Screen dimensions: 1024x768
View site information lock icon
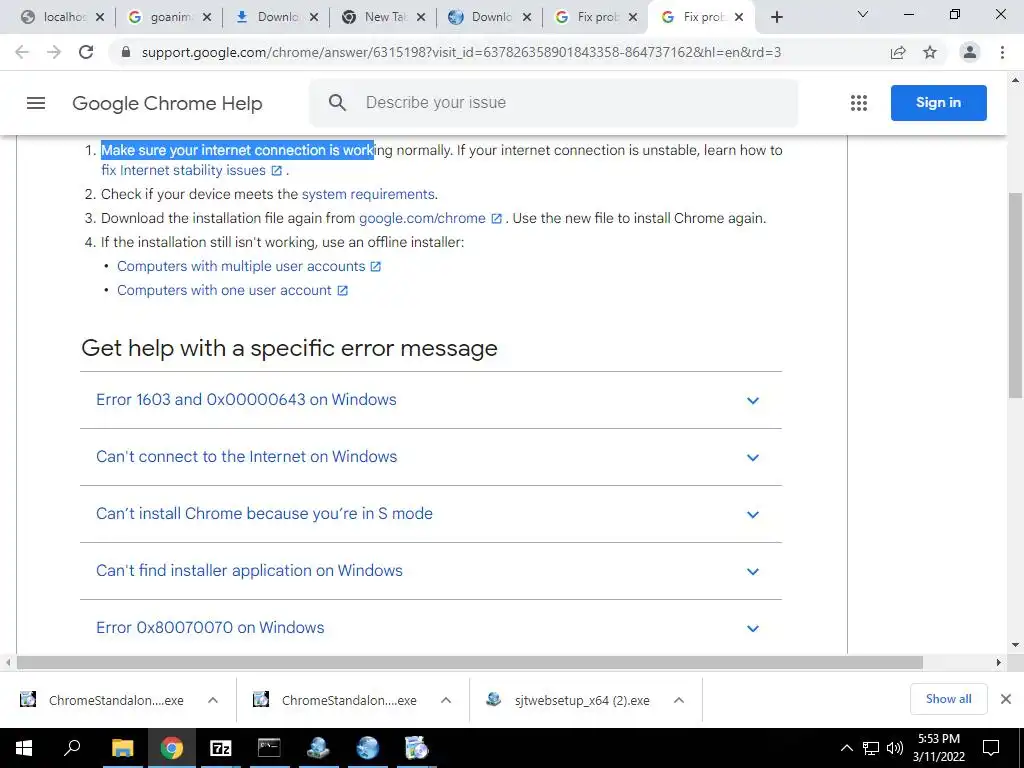[127, 52]
